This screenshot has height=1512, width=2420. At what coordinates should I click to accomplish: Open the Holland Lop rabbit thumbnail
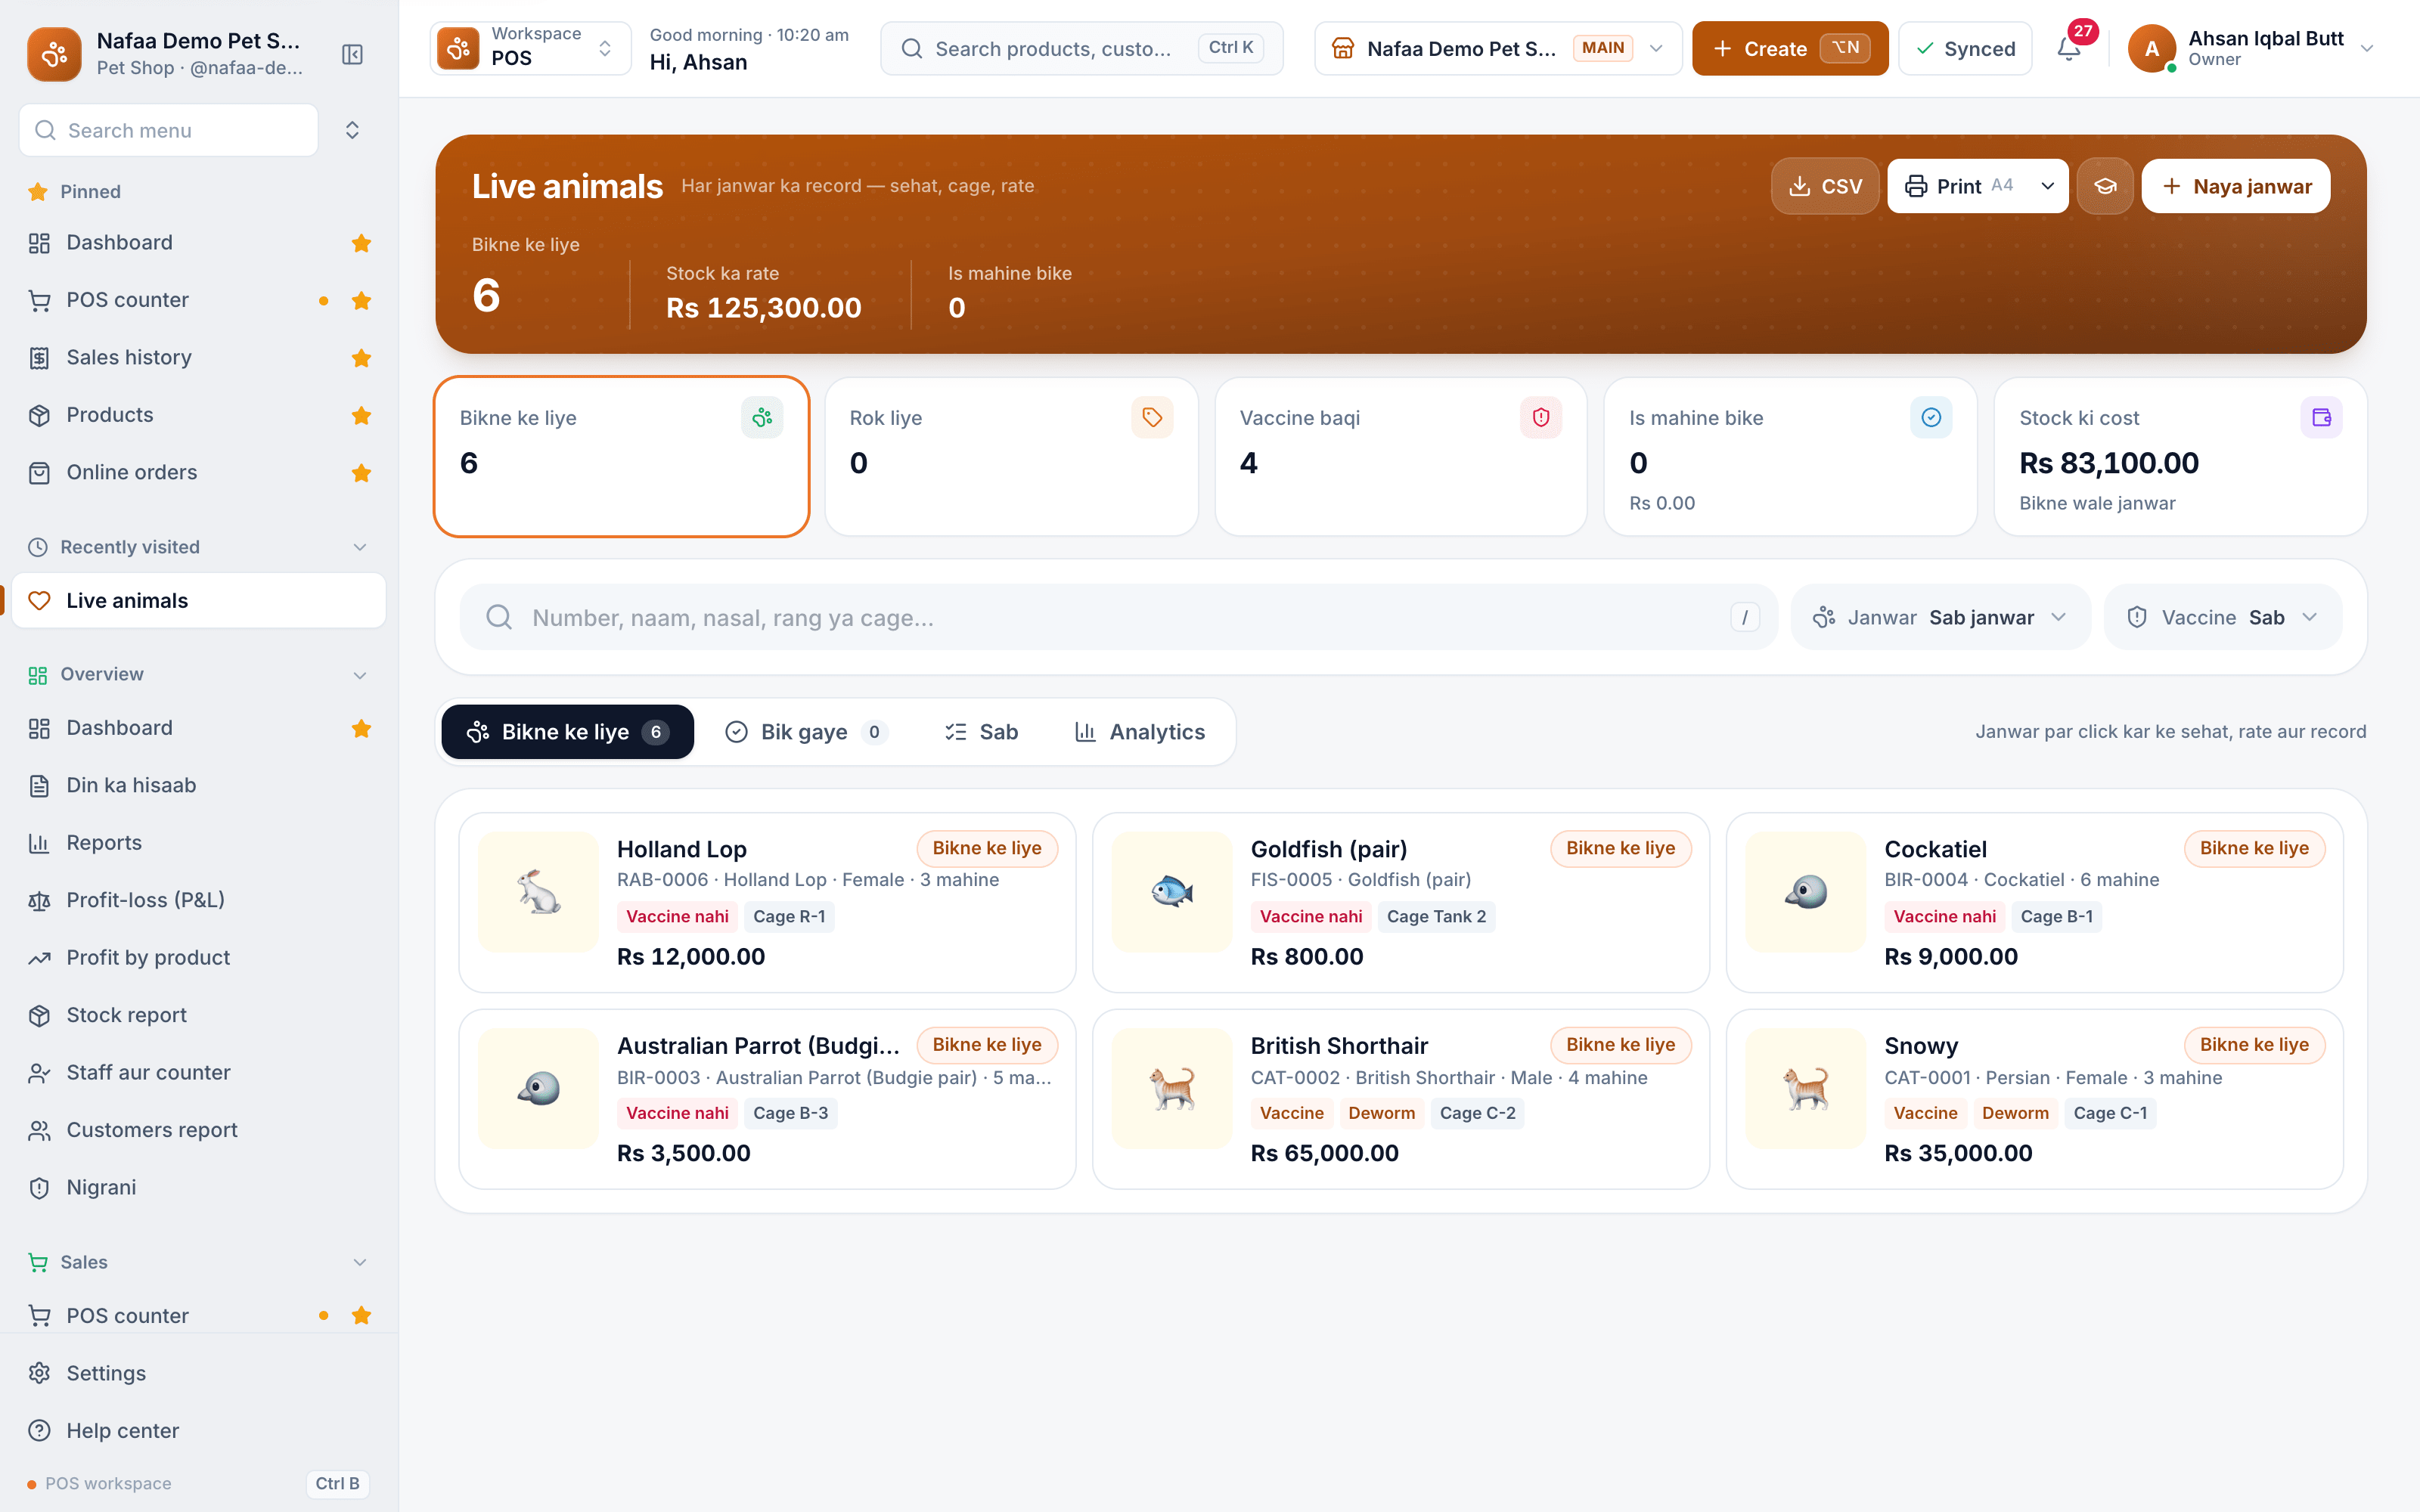tap(538, 891)
